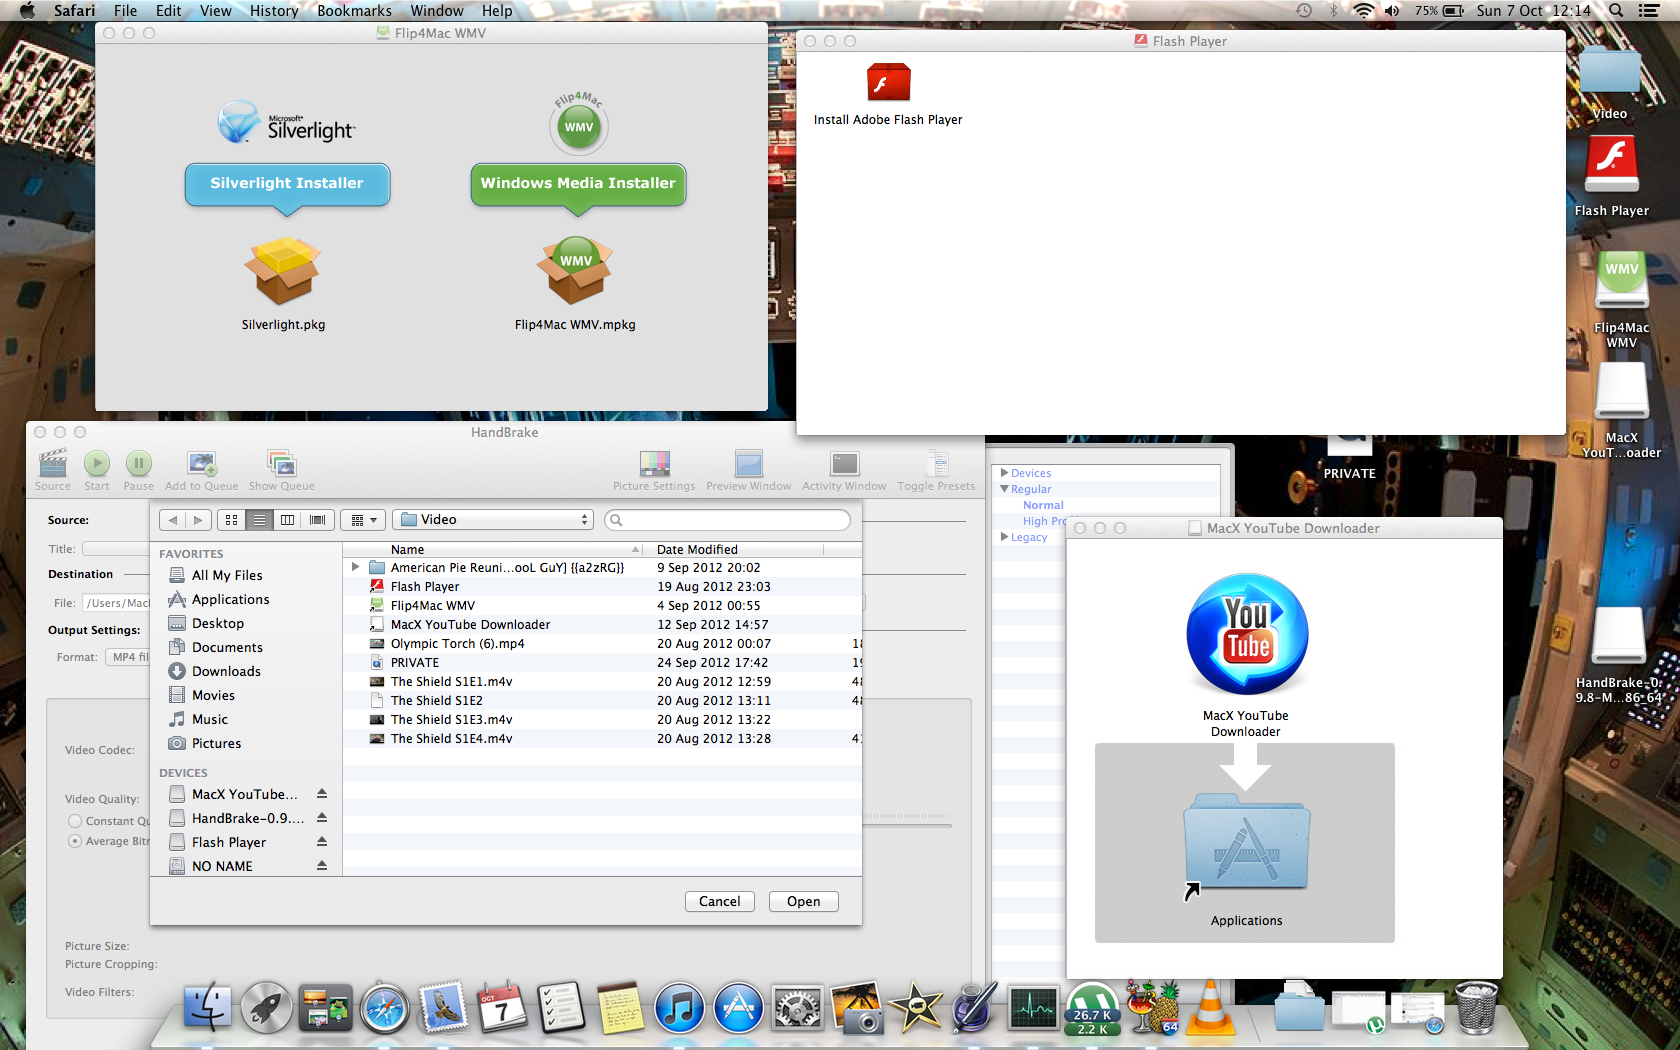Eject the MacX YouTube device in sidebar
This screenshot has width=1680, height=1050.
pos(322,794)
